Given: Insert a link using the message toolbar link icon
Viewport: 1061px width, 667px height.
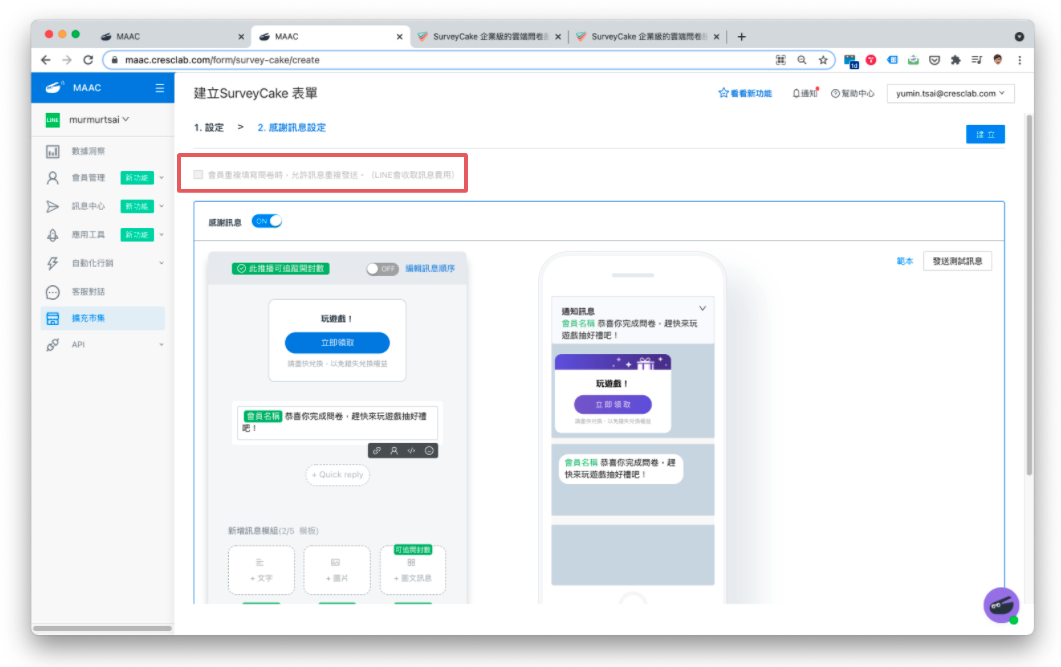Looking at the screenshot, I should pyautogui.click(x=377, y=451).
